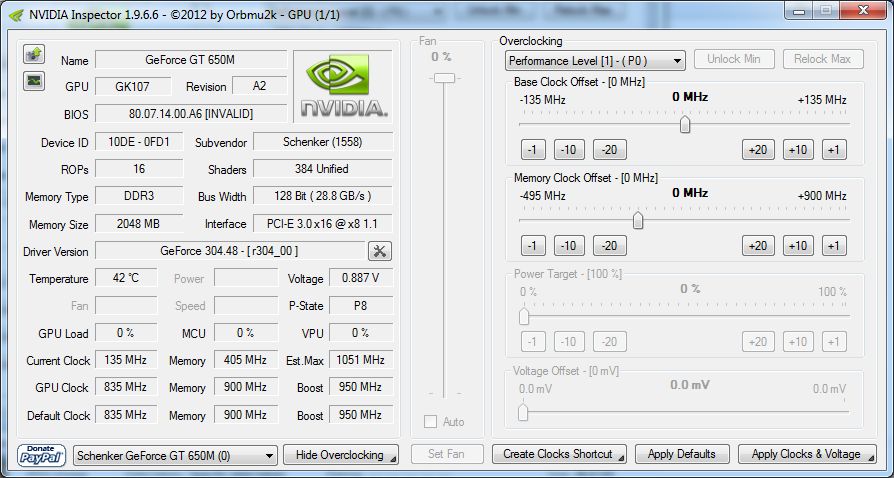Click the Voltage 0.887 V field

click(361, 278)
